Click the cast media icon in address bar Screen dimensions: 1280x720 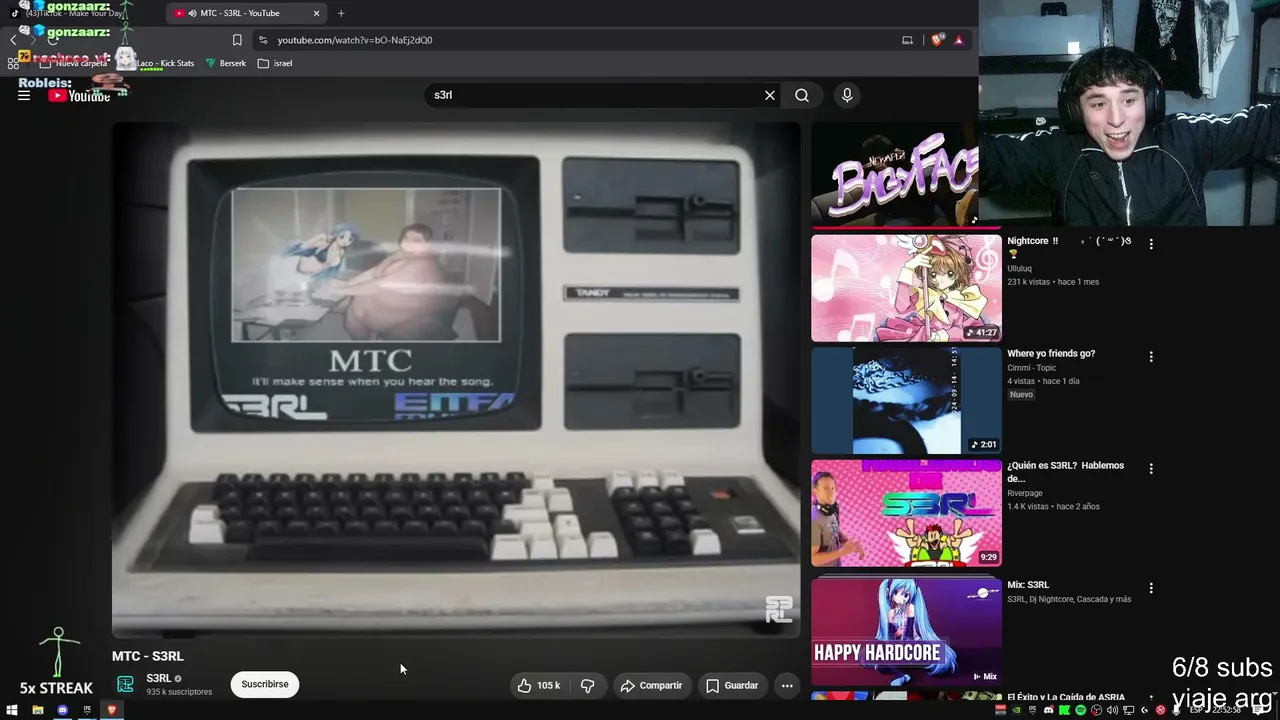tap(907, 40)
